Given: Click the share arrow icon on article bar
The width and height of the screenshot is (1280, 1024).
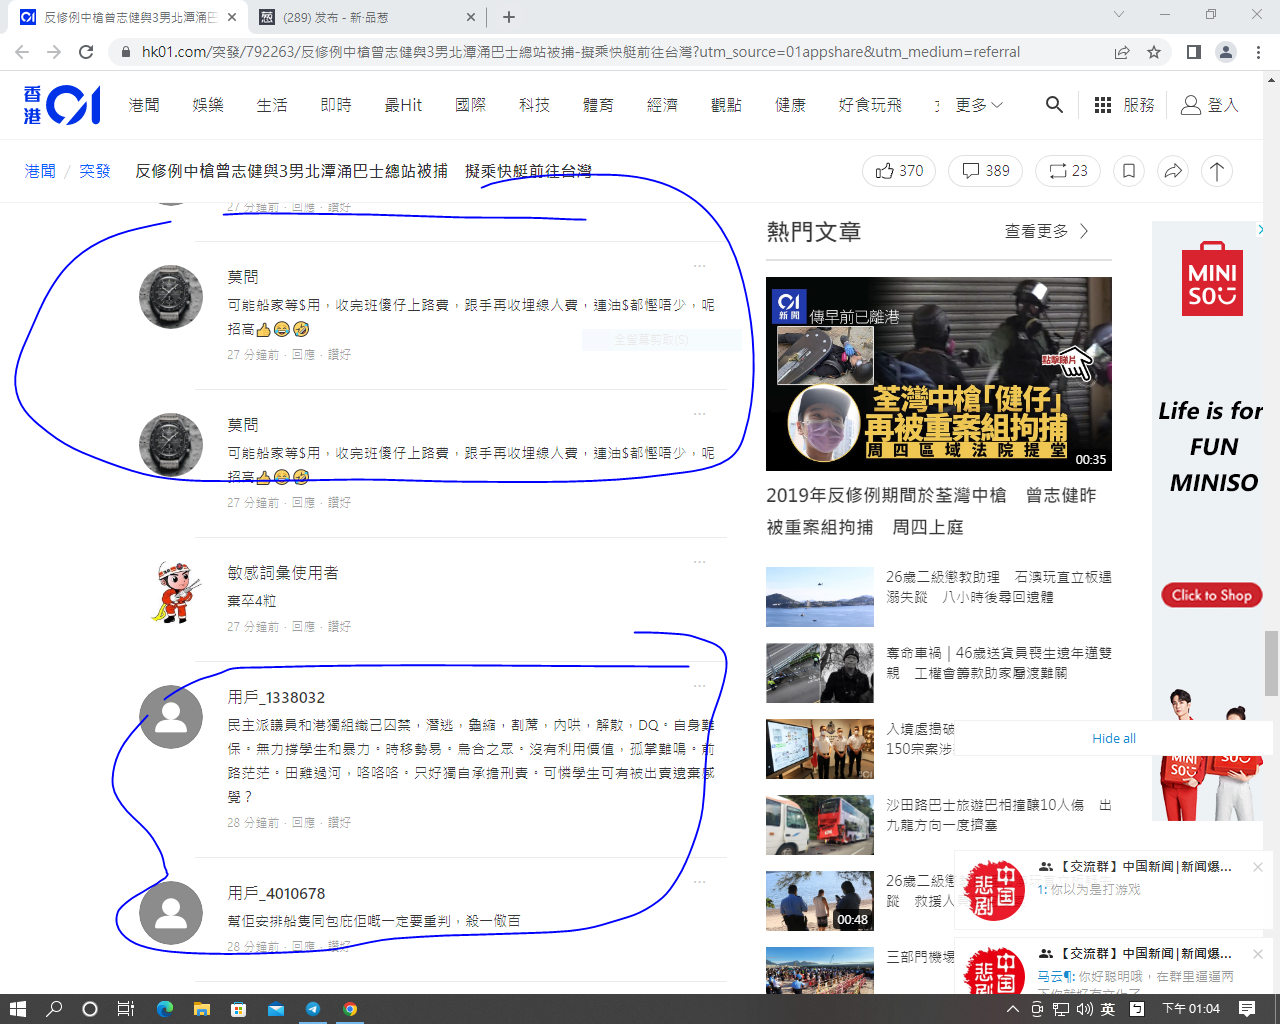Looking at the screenshot, I should coord(1173,171).
